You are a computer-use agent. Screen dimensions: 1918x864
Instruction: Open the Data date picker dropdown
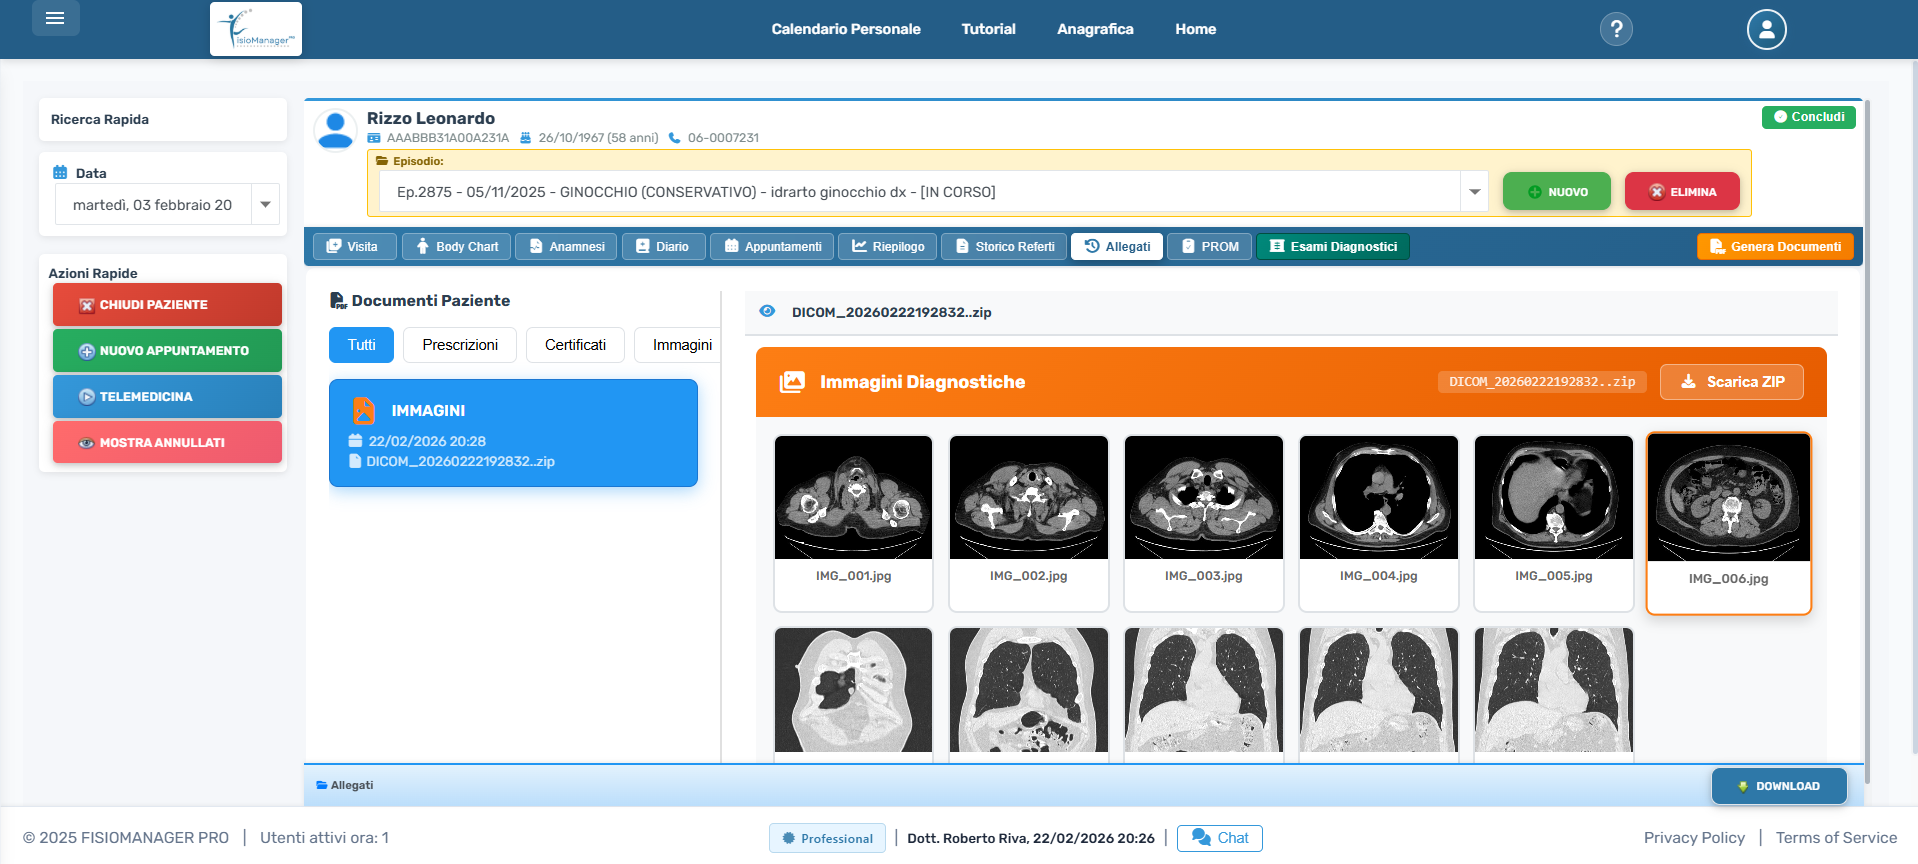265,205
